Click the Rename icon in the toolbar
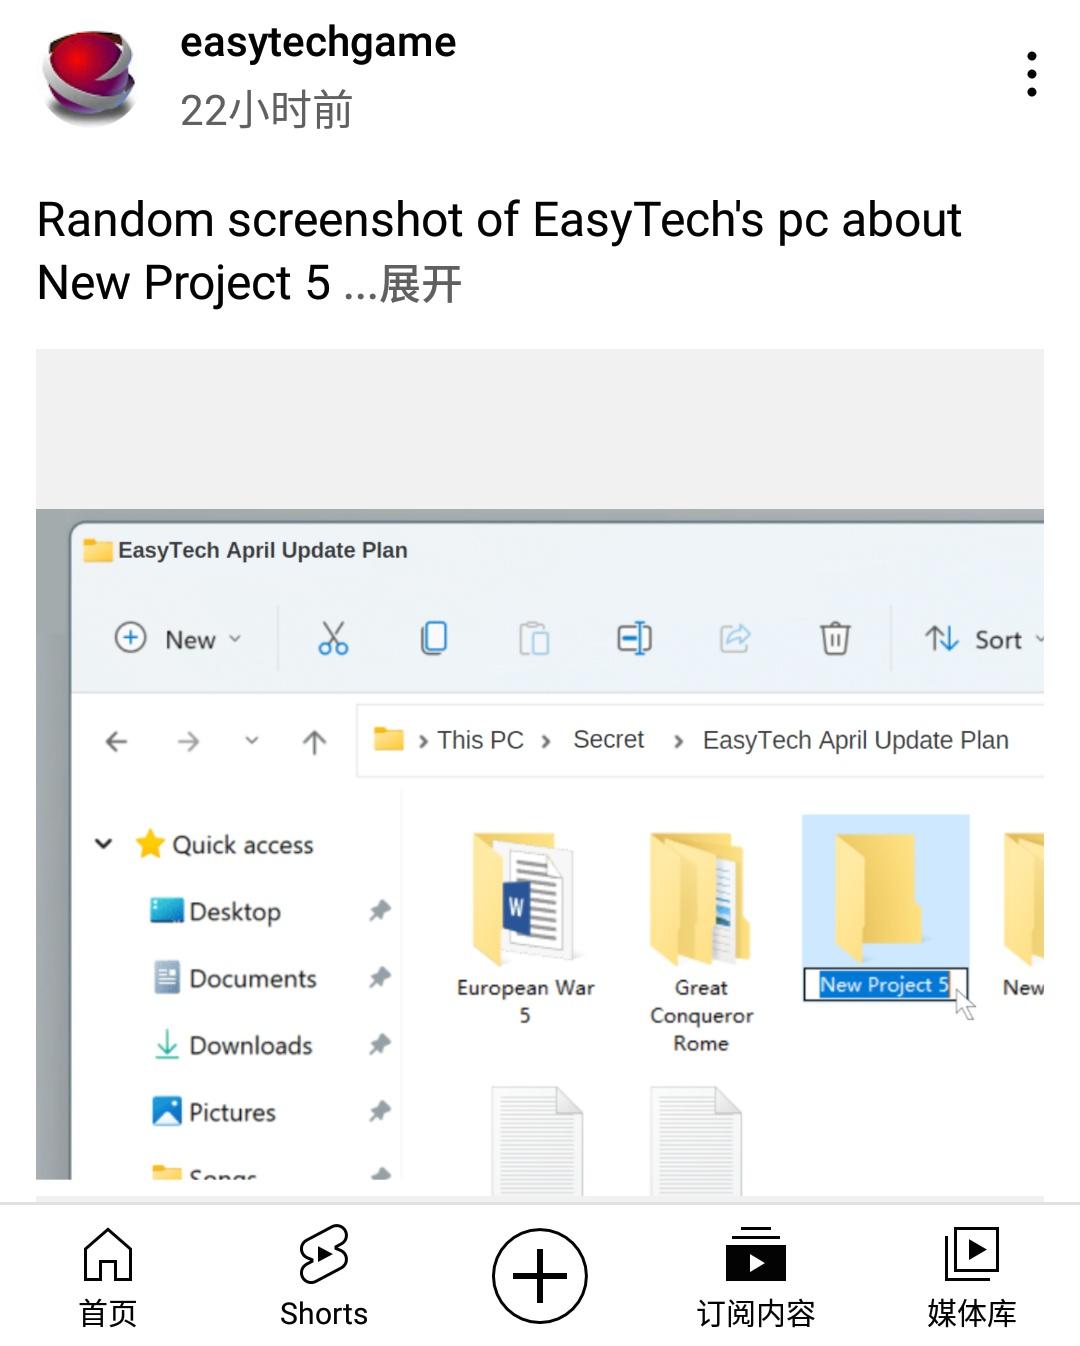This screenshot has width=1080, height=1346. [634, 638]
